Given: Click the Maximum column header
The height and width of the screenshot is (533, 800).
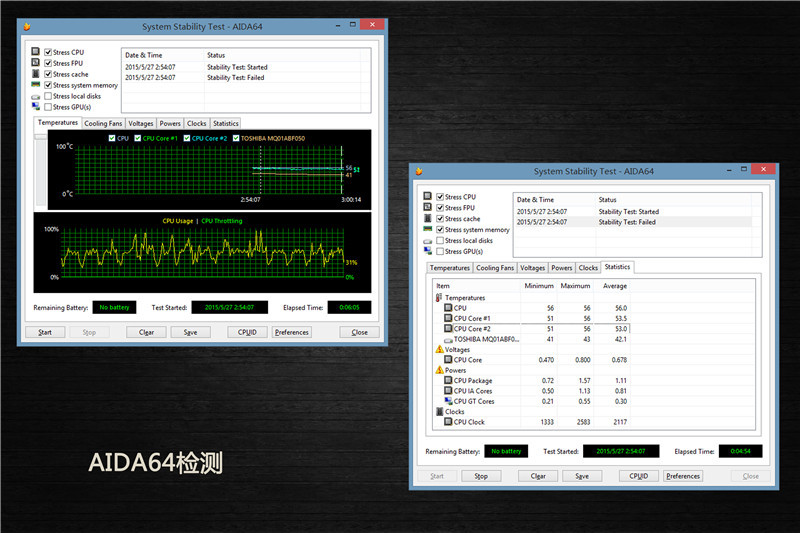Looking at the screenshot, I should coord(575,286).
